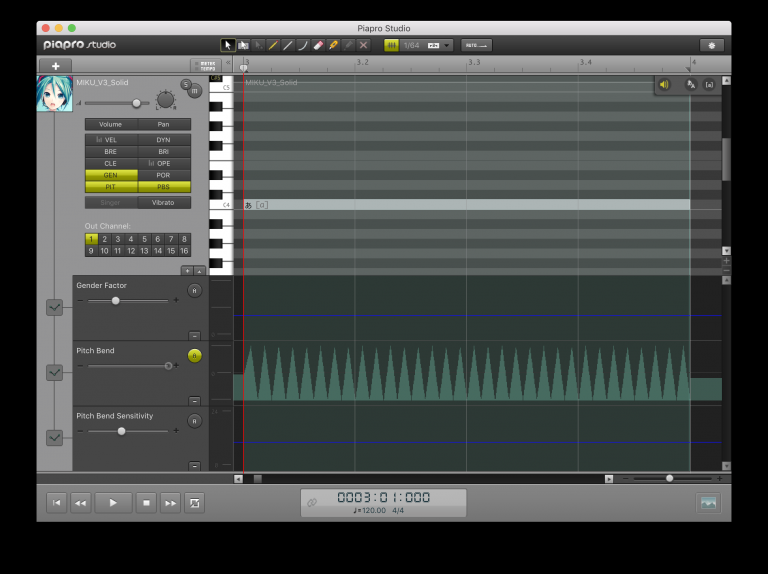The height and width of the screenshot is (574, 768).
Task: Select the curve drawing tool
Action: pos(303,45)
